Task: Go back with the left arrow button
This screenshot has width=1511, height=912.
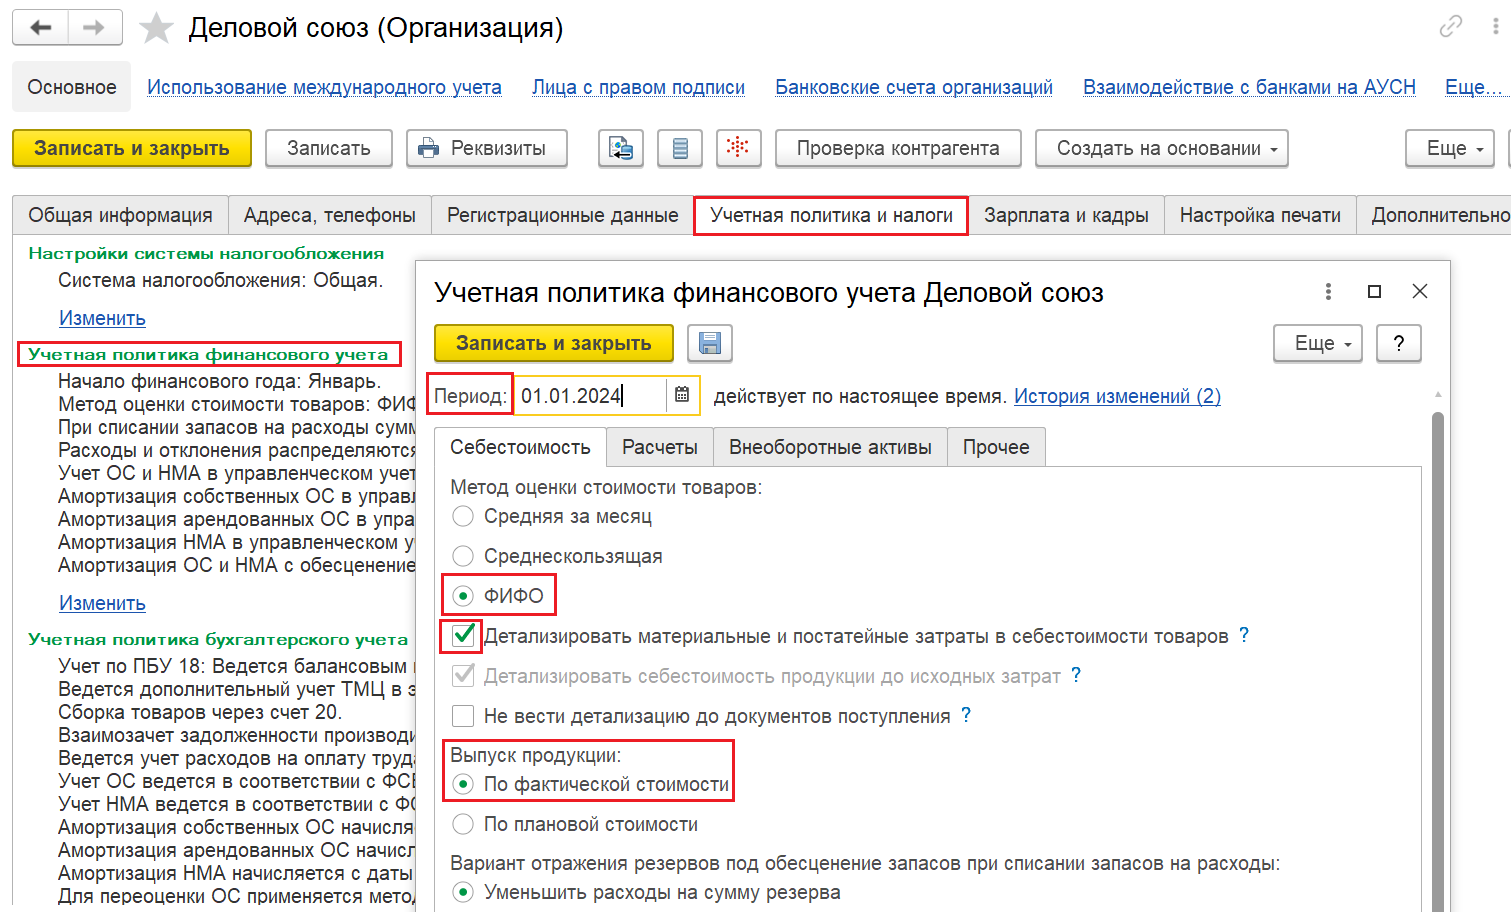Action: [x=40, y=28]
